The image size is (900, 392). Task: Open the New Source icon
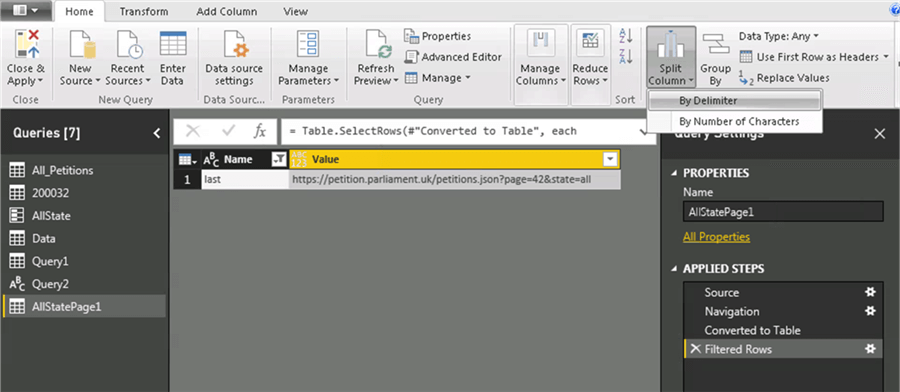(x=81, y=44)
